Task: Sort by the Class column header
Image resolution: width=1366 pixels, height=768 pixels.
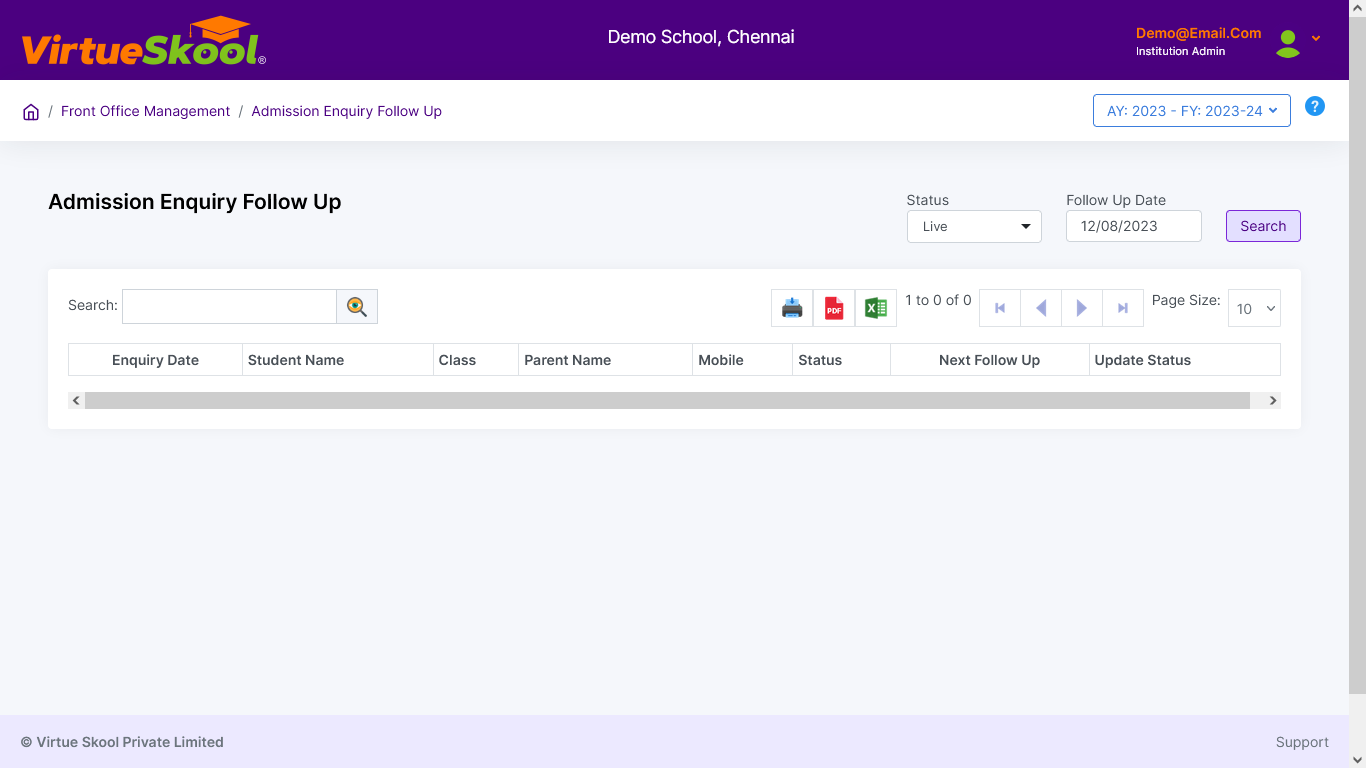Action: click(x=476, y=360)
